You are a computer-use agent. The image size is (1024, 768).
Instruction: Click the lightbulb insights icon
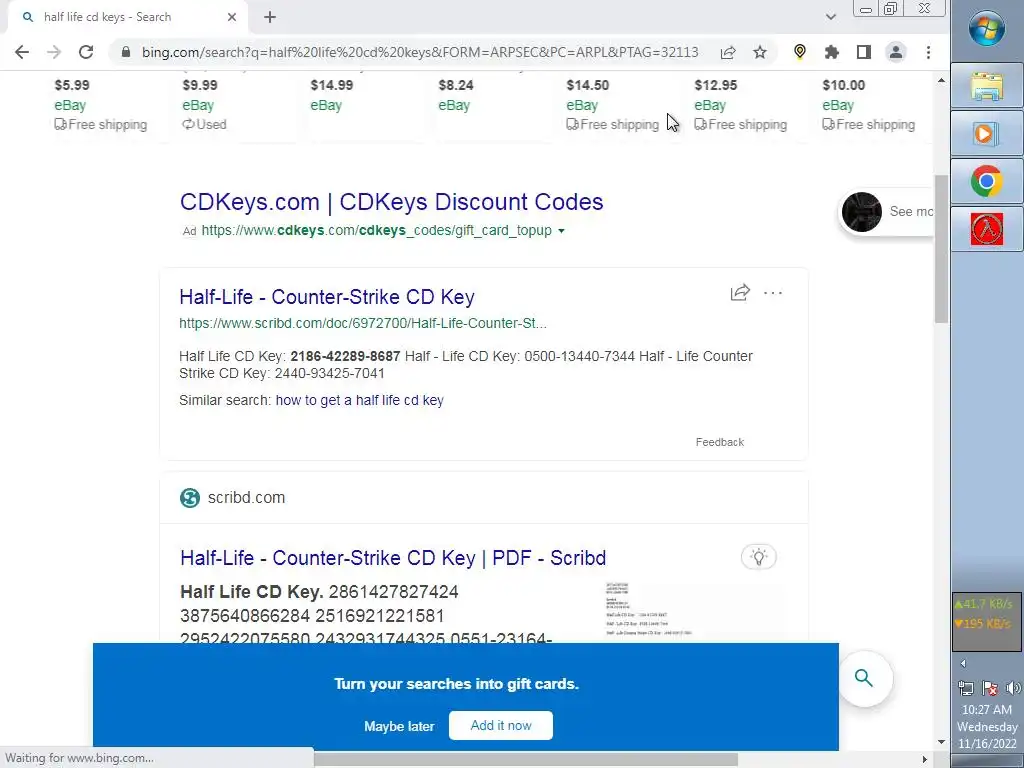coord(758,557)
